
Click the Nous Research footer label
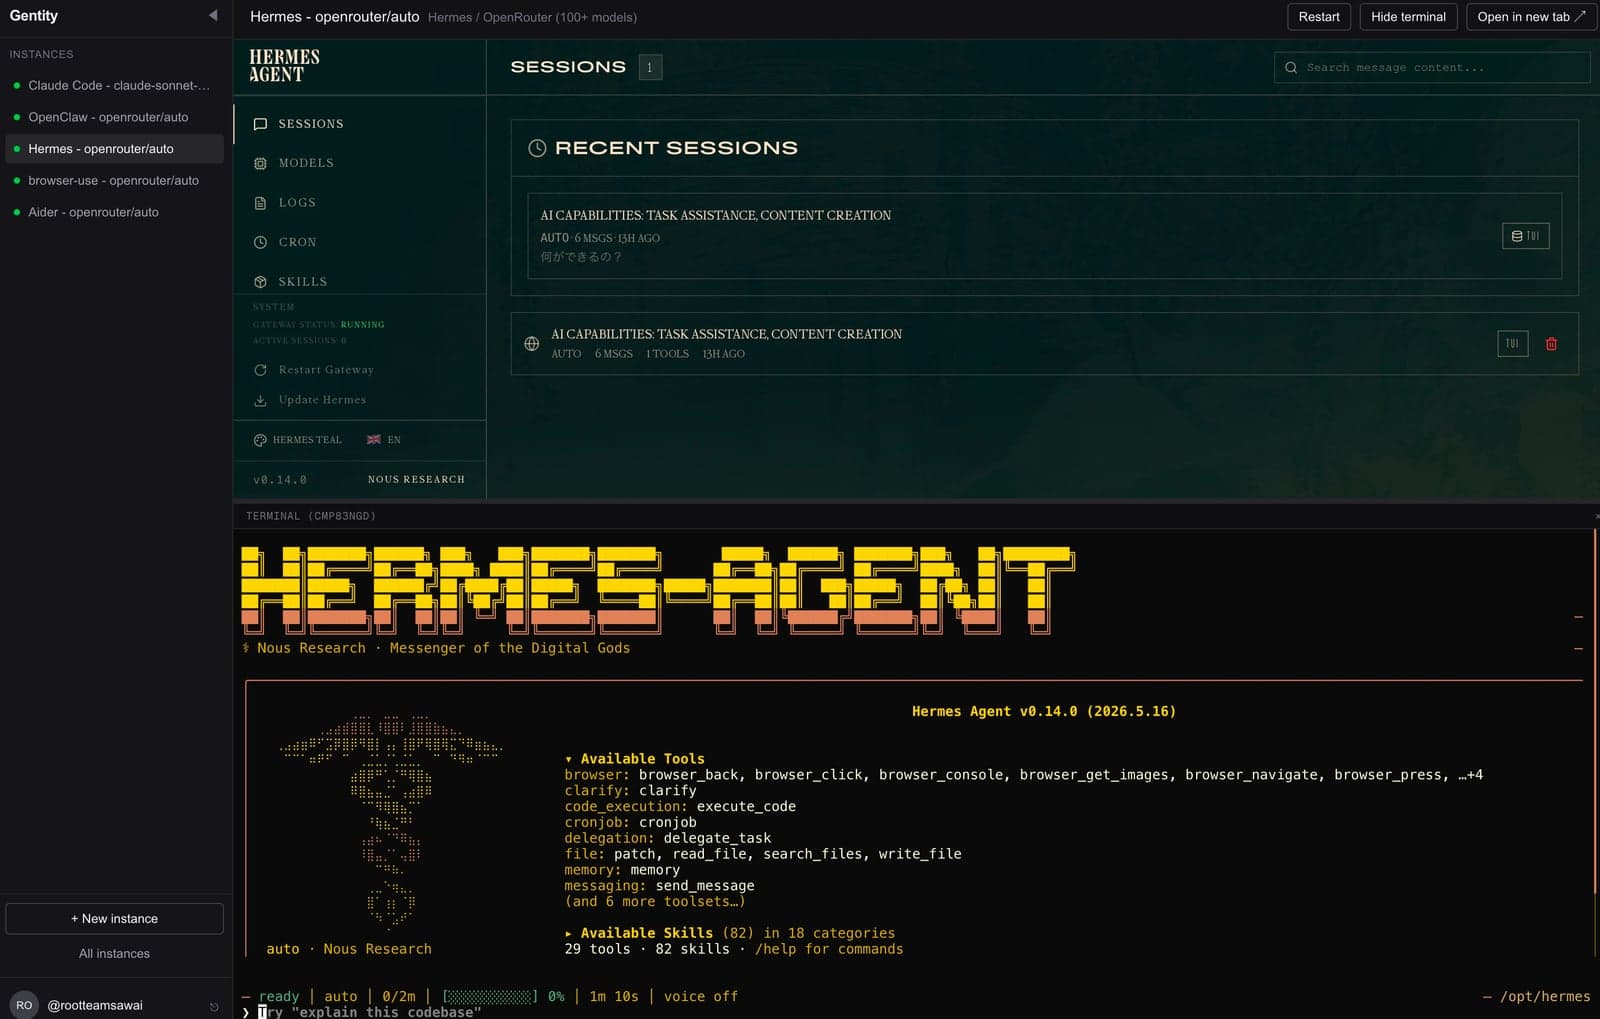(x=416, y=480)
